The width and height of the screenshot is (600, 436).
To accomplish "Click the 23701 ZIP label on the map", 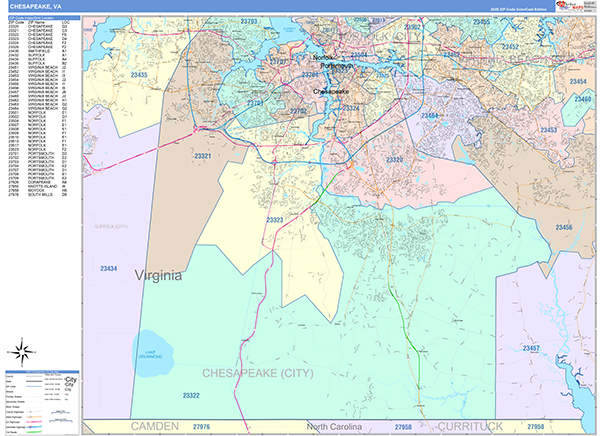I will (255, 103).
